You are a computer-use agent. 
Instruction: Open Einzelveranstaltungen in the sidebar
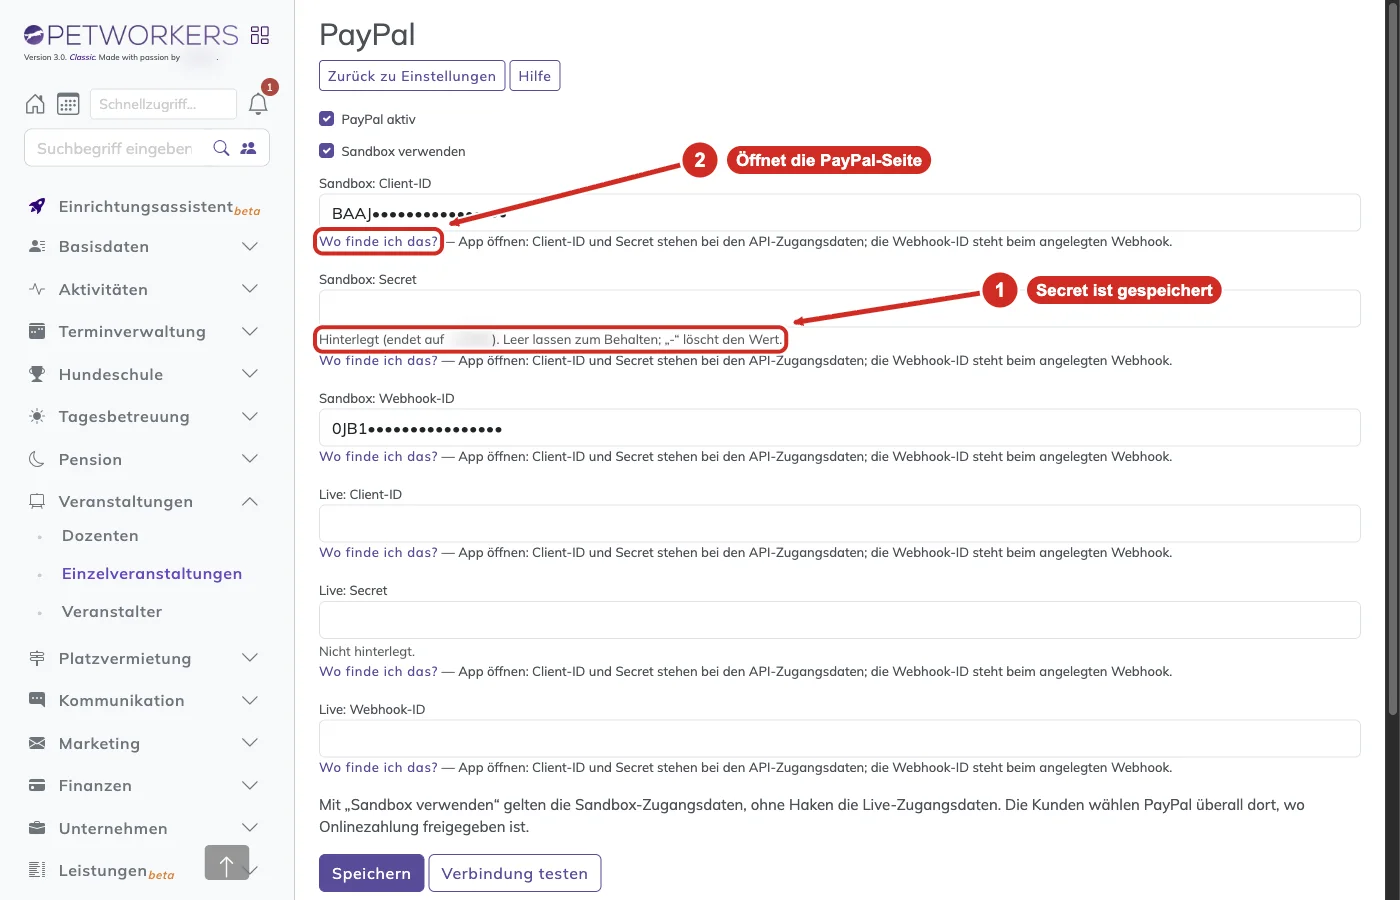click(x=152, y=574)
